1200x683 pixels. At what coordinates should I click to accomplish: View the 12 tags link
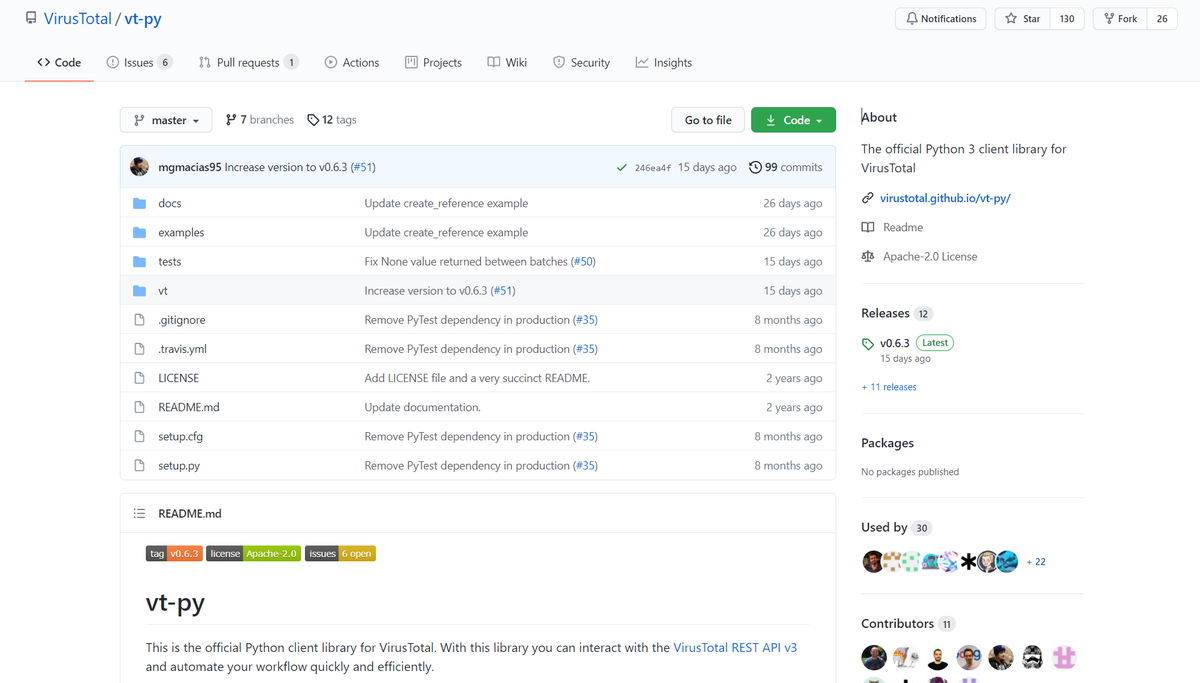point(332,120)
